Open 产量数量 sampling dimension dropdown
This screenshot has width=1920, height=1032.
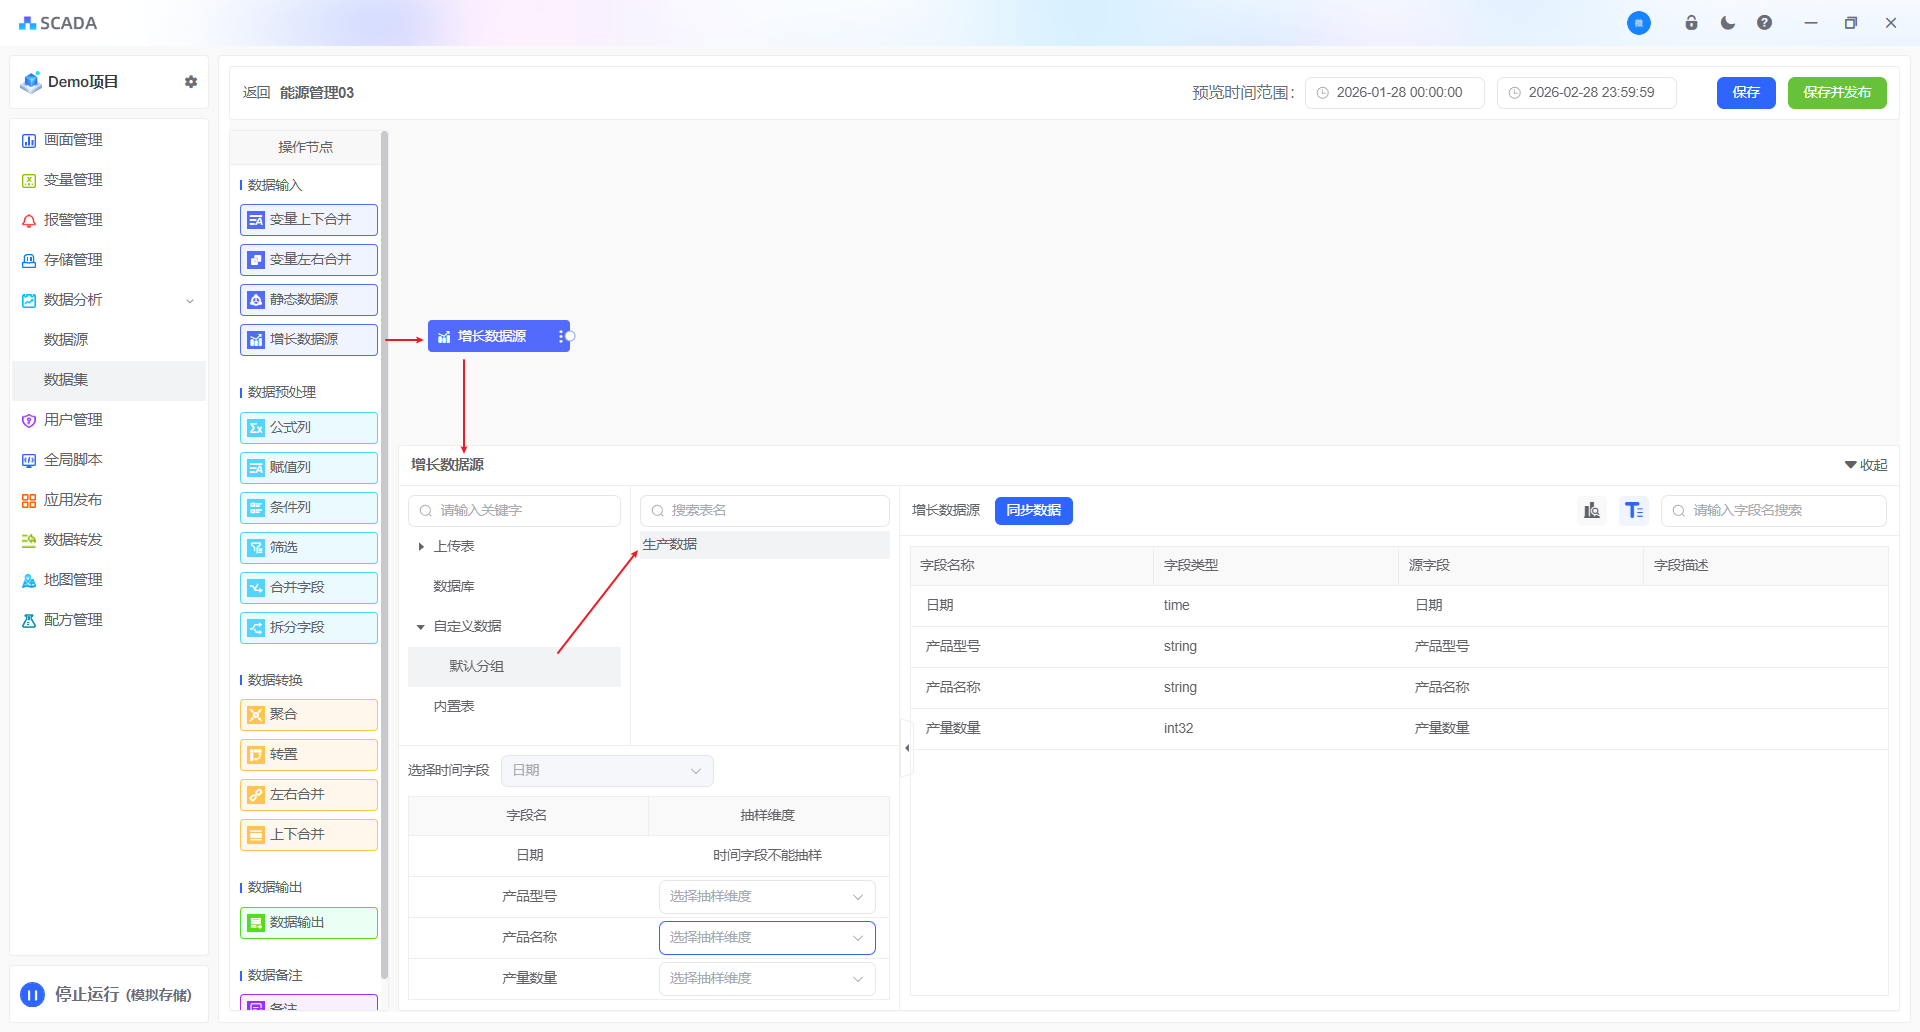point(766,979)
